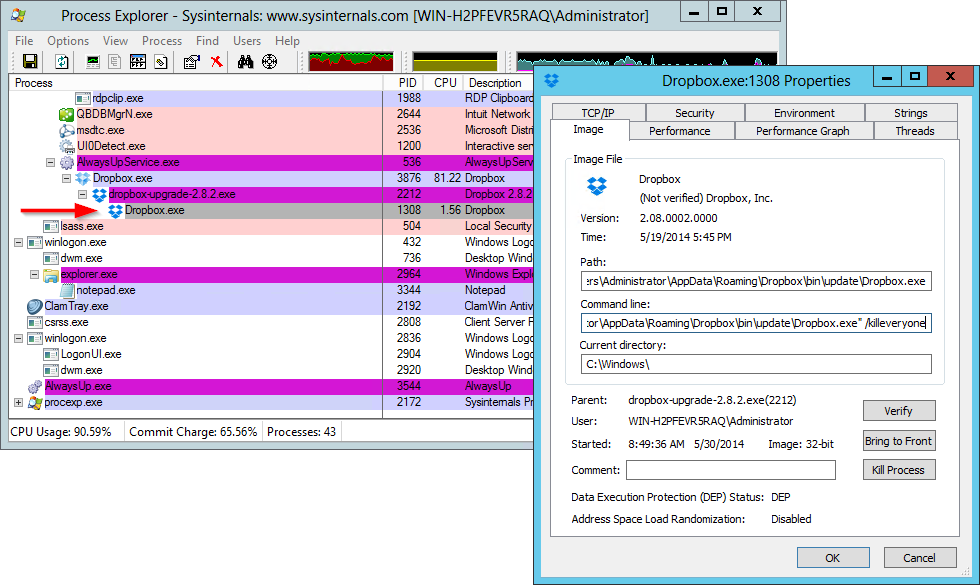Click the Dropbox.exe PID 1308 icon
Image resolution: width=980 pixels, height=585 pixels.
click(x=115, y=211)
